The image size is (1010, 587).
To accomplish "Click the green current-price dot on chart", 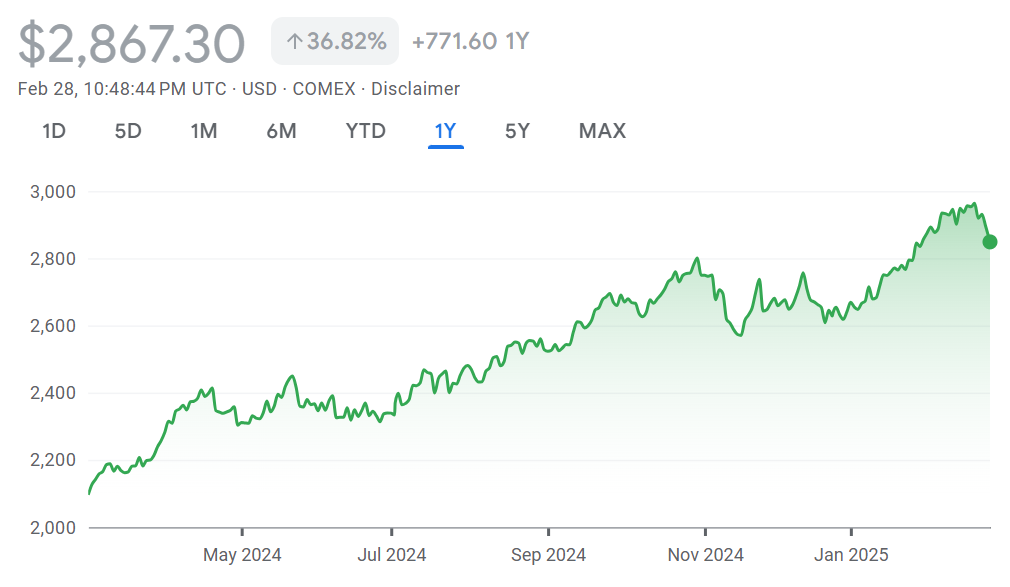I will 990,242.
